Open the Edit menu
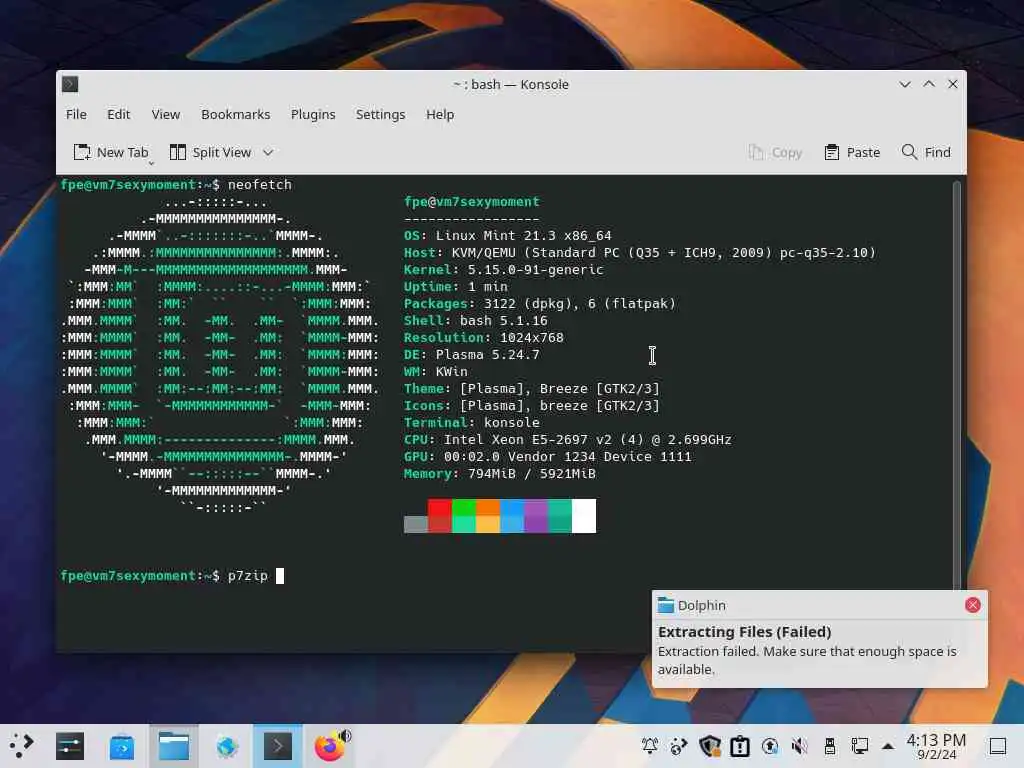1024x768 pixels. pos(118,114)
